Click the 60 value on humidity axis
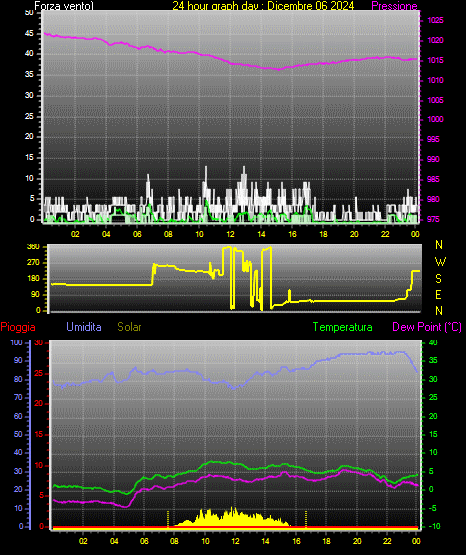 click(x=18, y=416)
